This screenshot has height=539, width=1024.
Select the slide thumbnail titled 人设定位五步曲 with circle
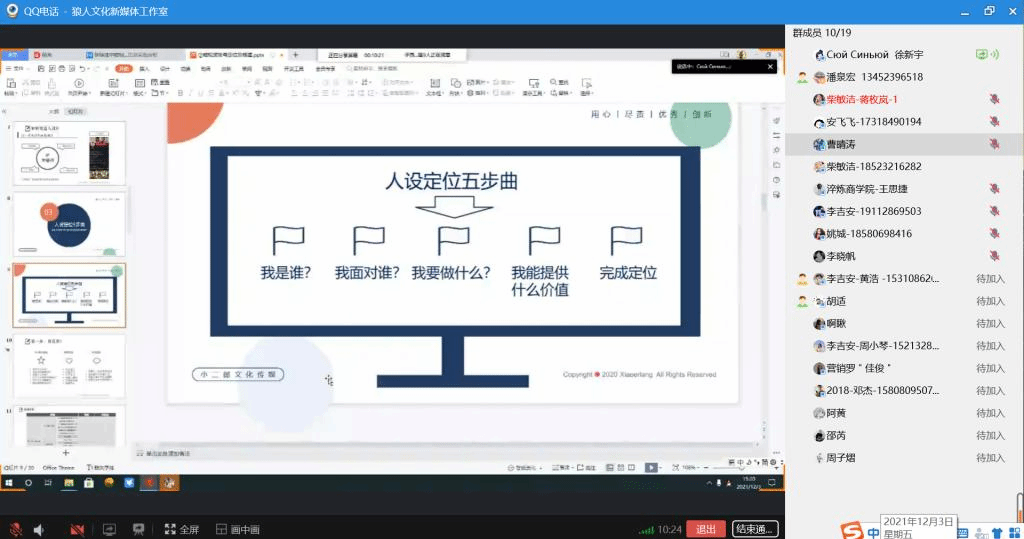69,224
